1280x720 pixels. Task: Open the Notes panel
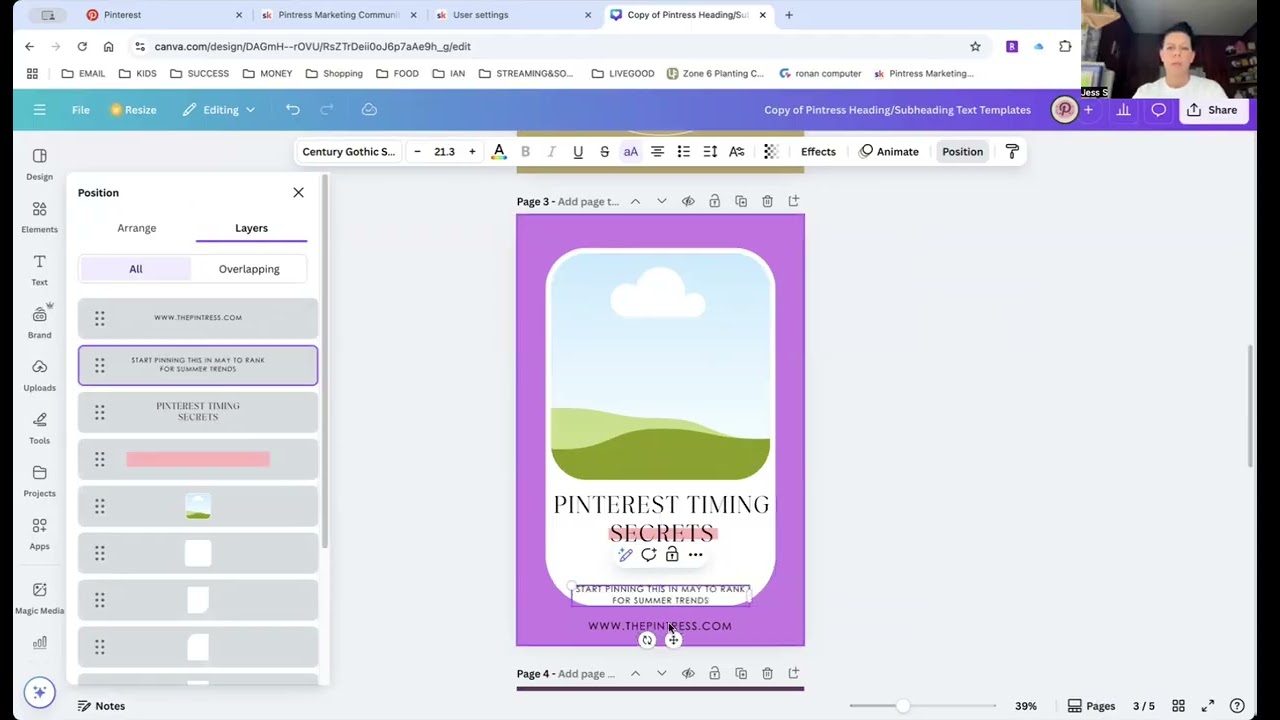coord(102,706)
